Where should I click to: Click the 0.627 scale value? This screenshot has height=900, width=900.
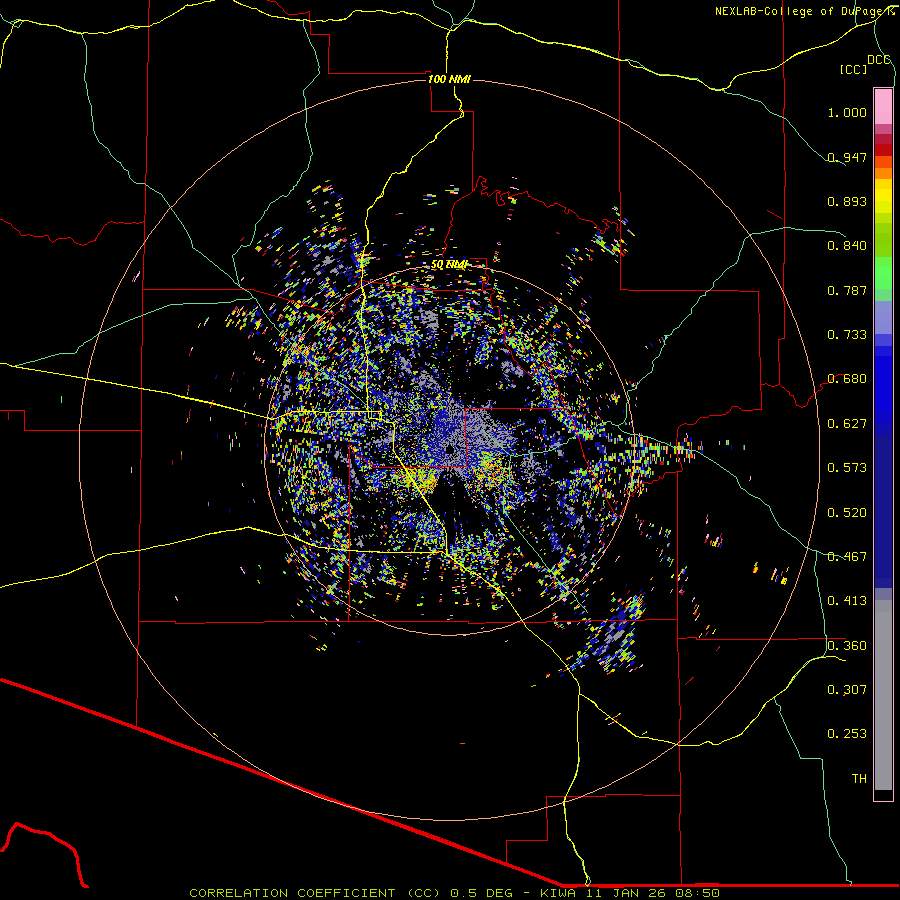pyautogui.click(x=847, y=424)
